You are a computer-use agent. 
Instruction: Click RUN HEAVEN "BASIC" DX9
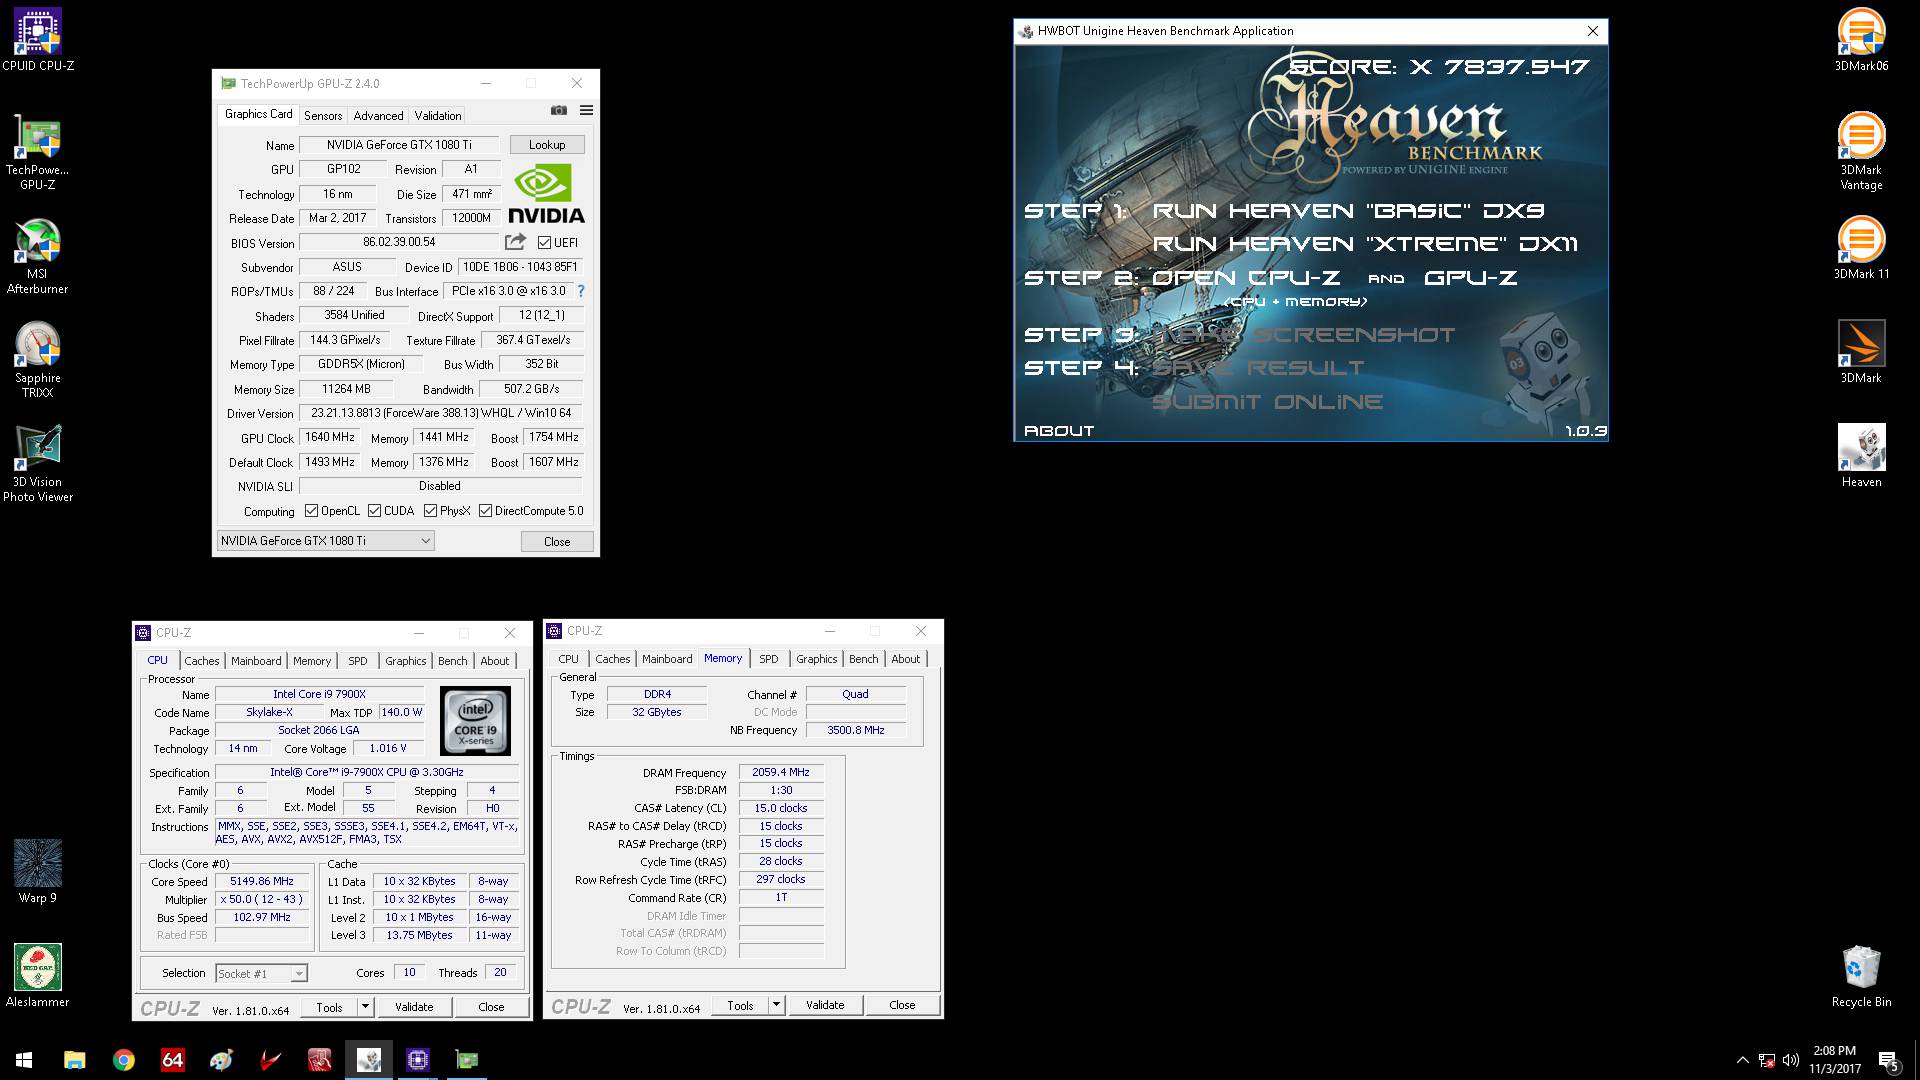(1348, 211)
